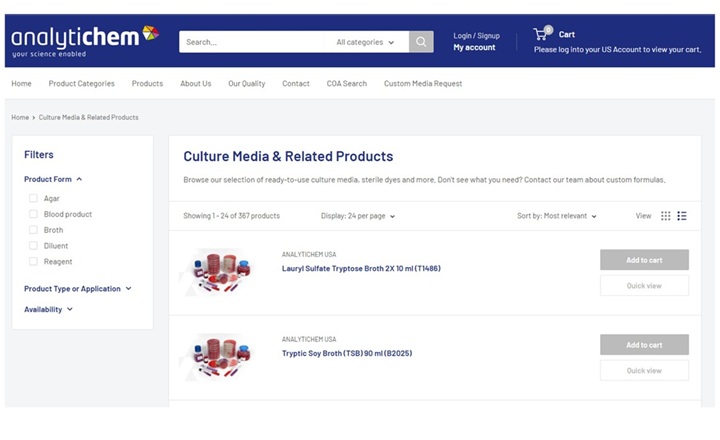Check the Diluent filter
The width and height of the screenshot is (720, 440).
coord(33,245)
